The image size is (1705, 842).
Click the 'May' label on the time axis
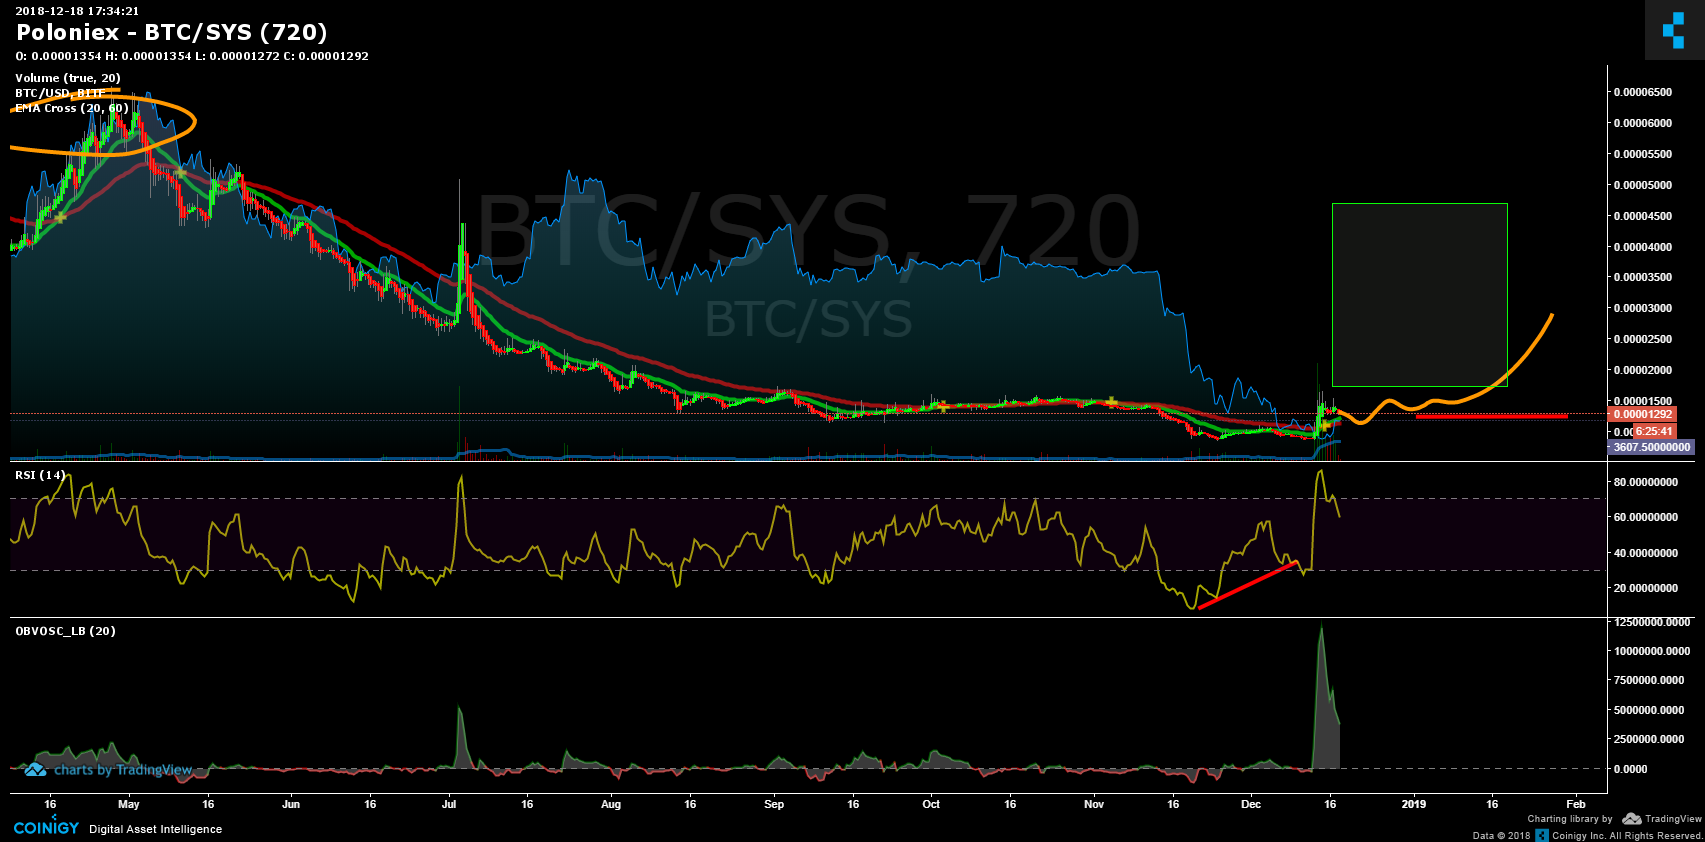(x=129, y=804)
